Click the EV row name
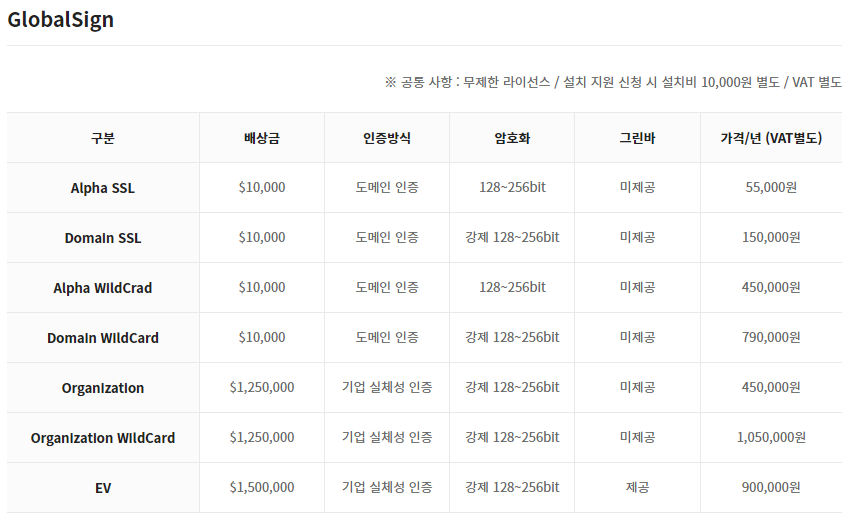 tap(103, 488)
